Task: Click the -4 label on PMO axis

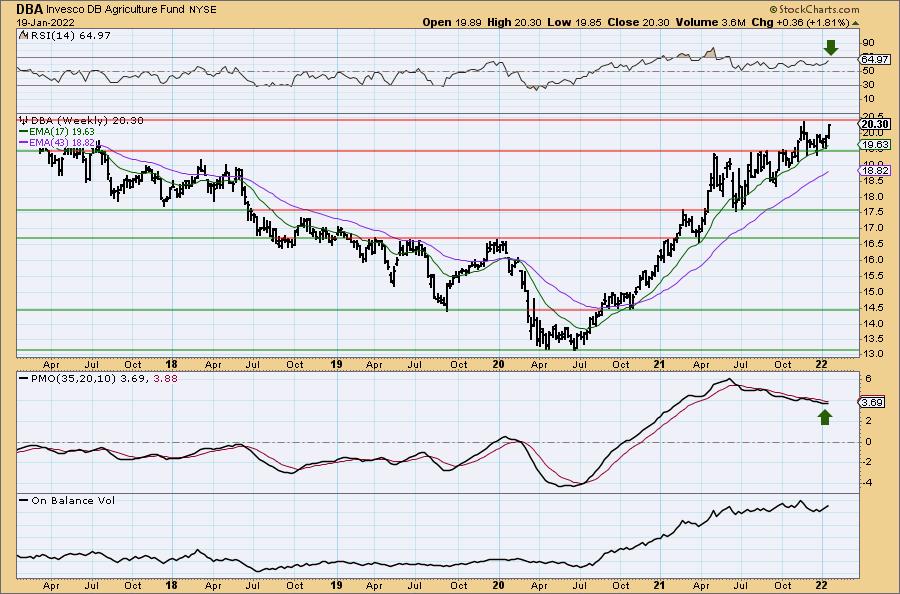Action: click(x=867, y=483)
